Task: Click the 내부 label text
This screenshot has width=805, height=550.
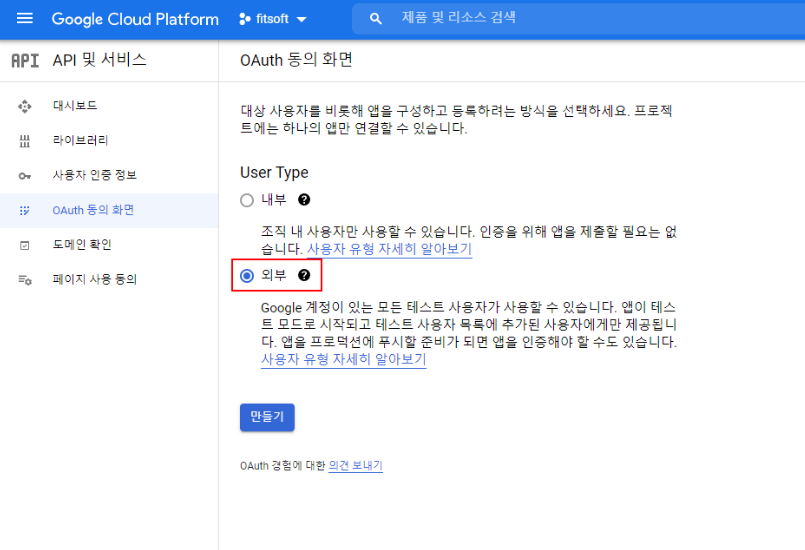Action: pyautogui.click(x=274, y=200)
